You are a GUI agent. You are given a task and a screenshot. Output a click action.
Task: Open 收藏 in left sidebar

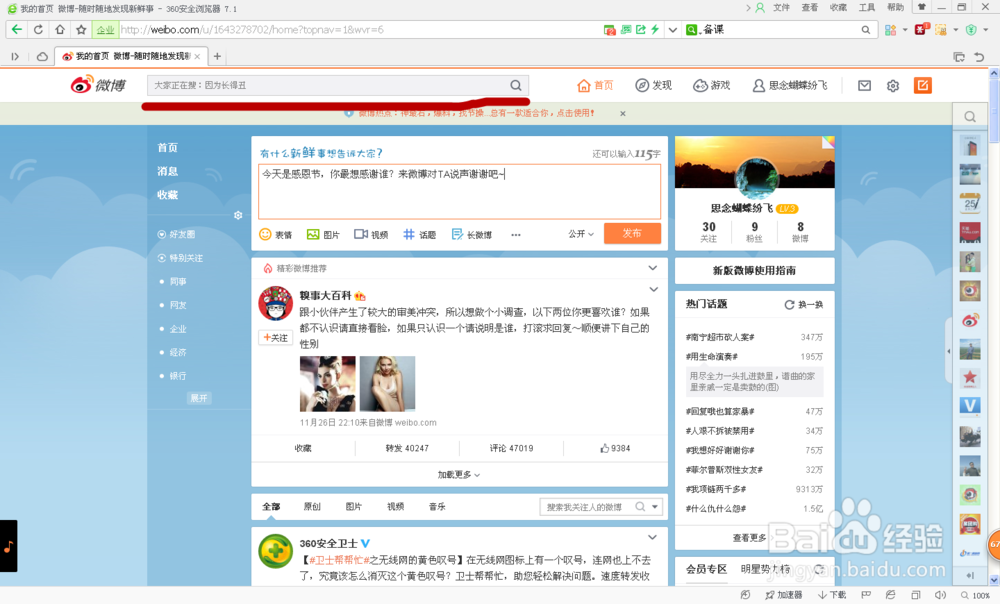click(x=168, y=195)
